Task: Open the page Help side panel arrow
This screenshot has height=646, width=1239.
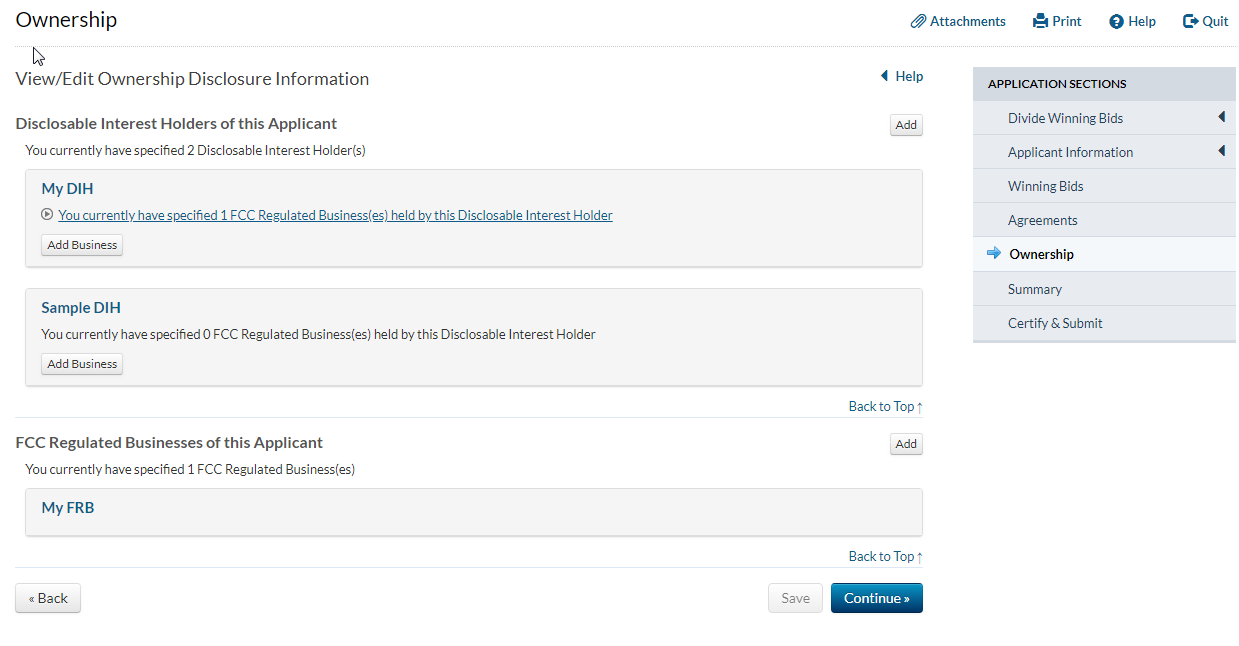Action: tap(884, 76)
